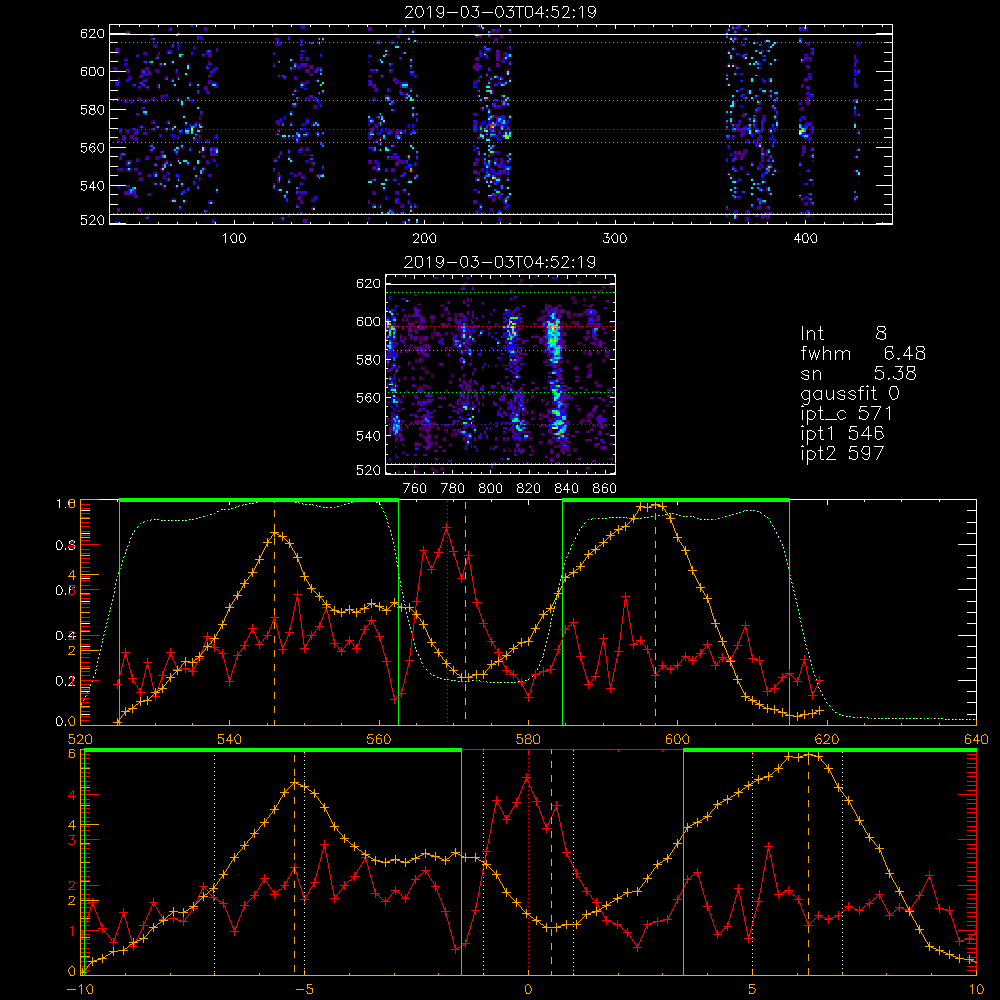Click the '10' x-axis label on the bottom plot

point(976,989)
